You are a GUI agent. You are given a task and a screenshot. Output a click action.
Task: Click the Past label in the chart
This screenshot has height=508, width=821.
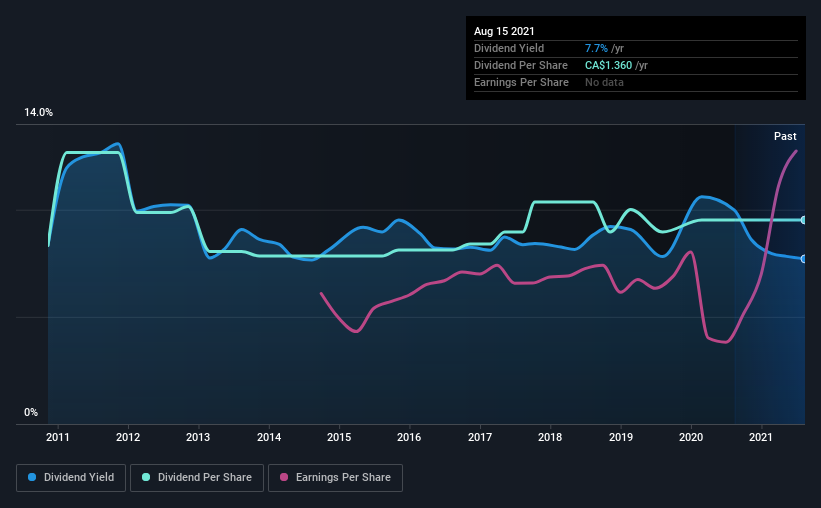[785, 136]
